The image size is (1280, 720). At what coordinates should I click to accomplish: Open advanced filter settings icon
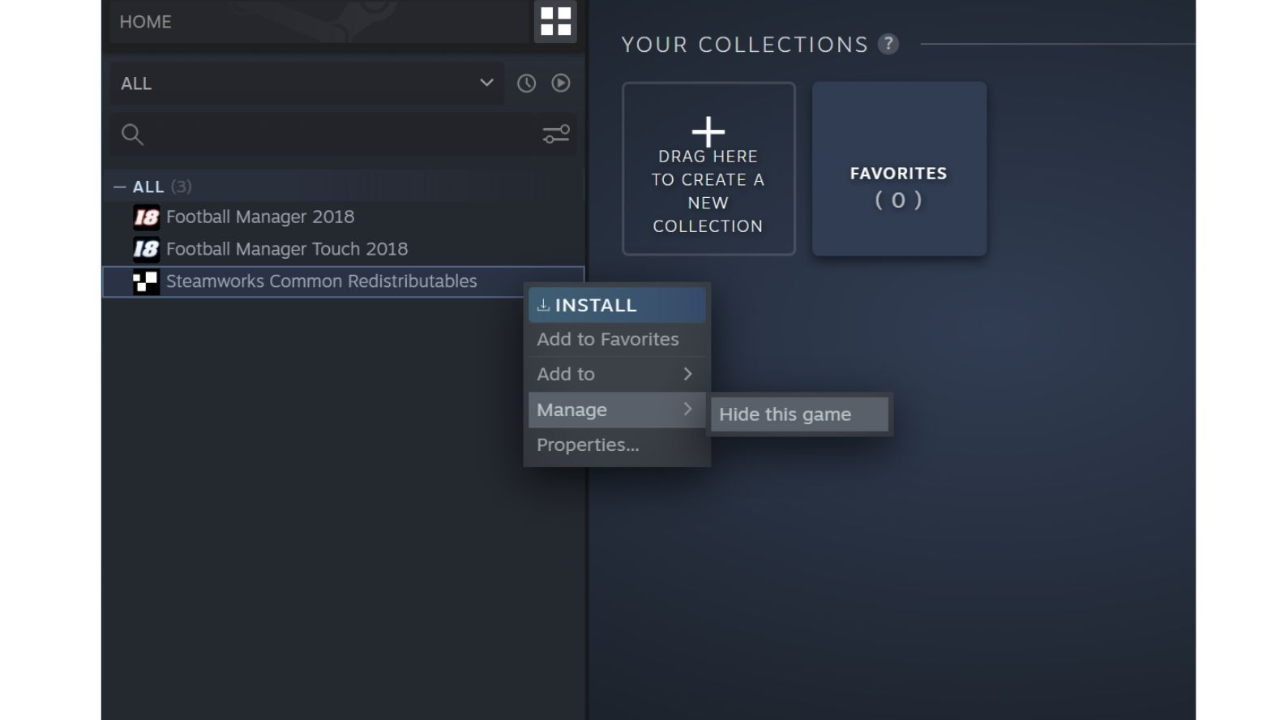point(556,134)
